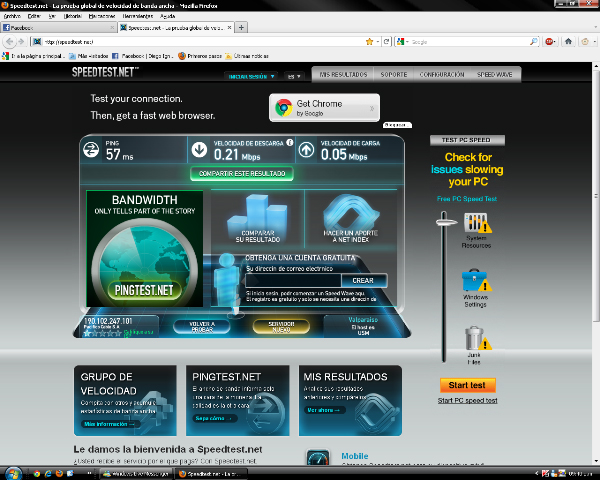
Task: Open the Más visitados bookmark
Action: click(89, 56)
